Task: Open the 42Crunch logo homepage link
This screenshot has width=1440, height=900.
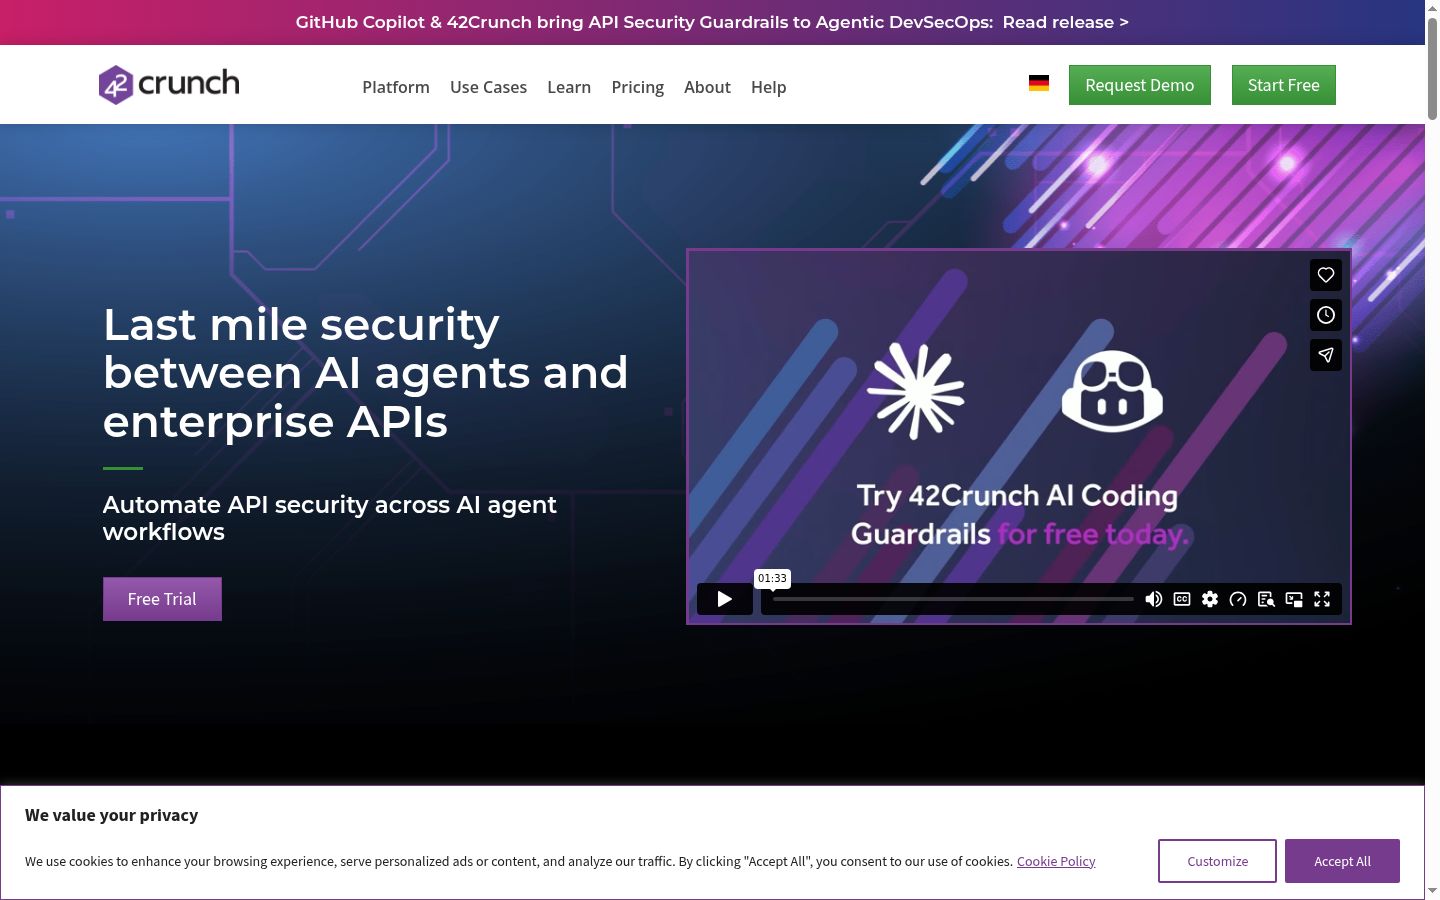Action: [169, 85]
